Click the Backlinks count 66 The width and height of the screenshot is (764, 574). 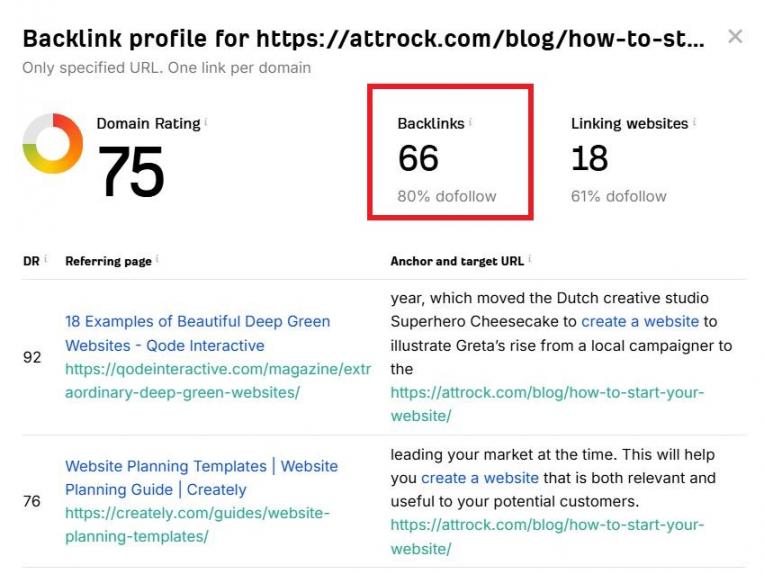coord(418,159)
